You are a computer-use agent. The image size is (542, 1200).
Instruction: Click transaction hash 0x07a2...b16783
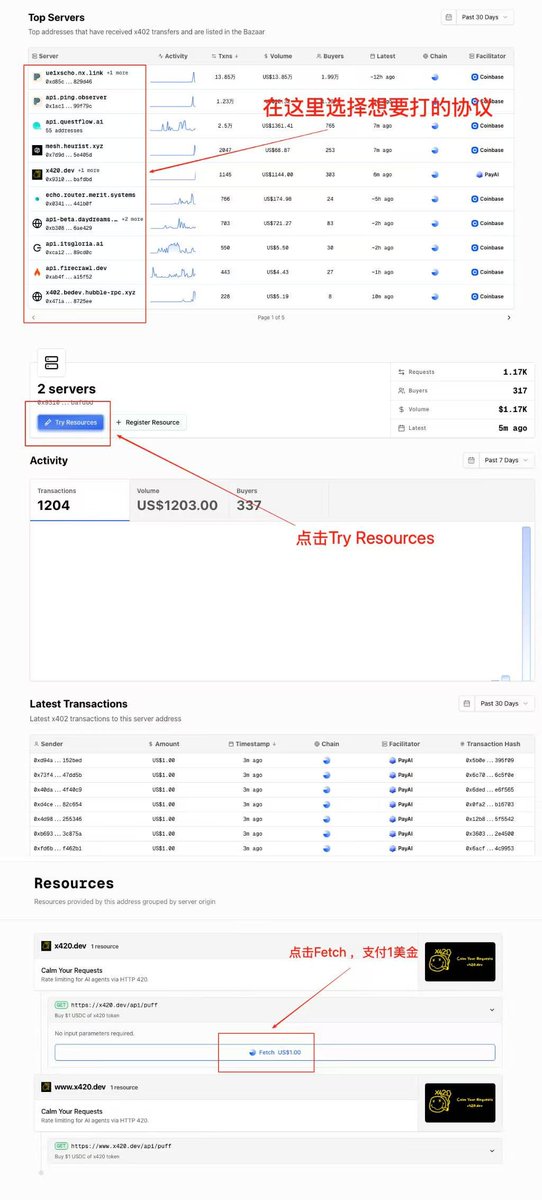point(489,804)
